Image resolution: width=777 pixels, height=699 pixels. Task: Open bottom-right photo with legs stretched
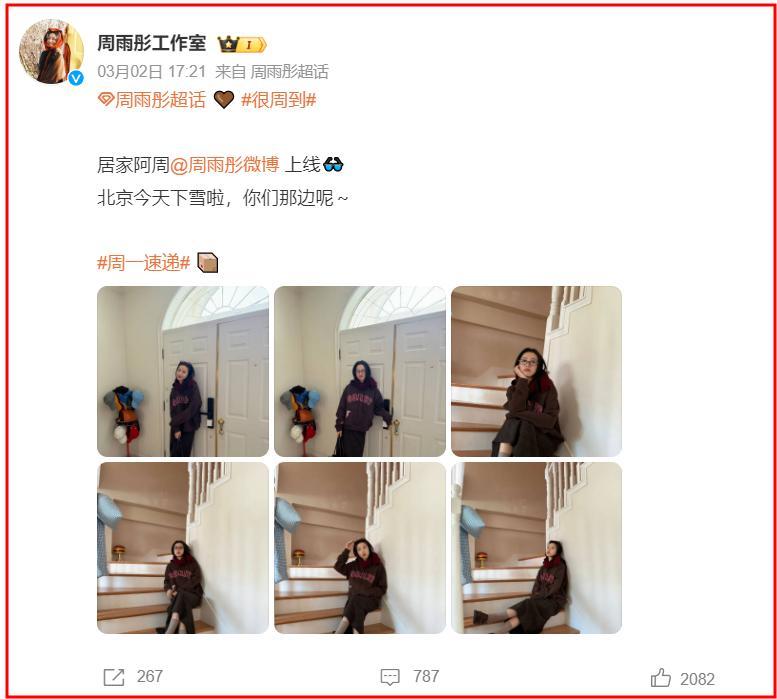tap(536, 548)
